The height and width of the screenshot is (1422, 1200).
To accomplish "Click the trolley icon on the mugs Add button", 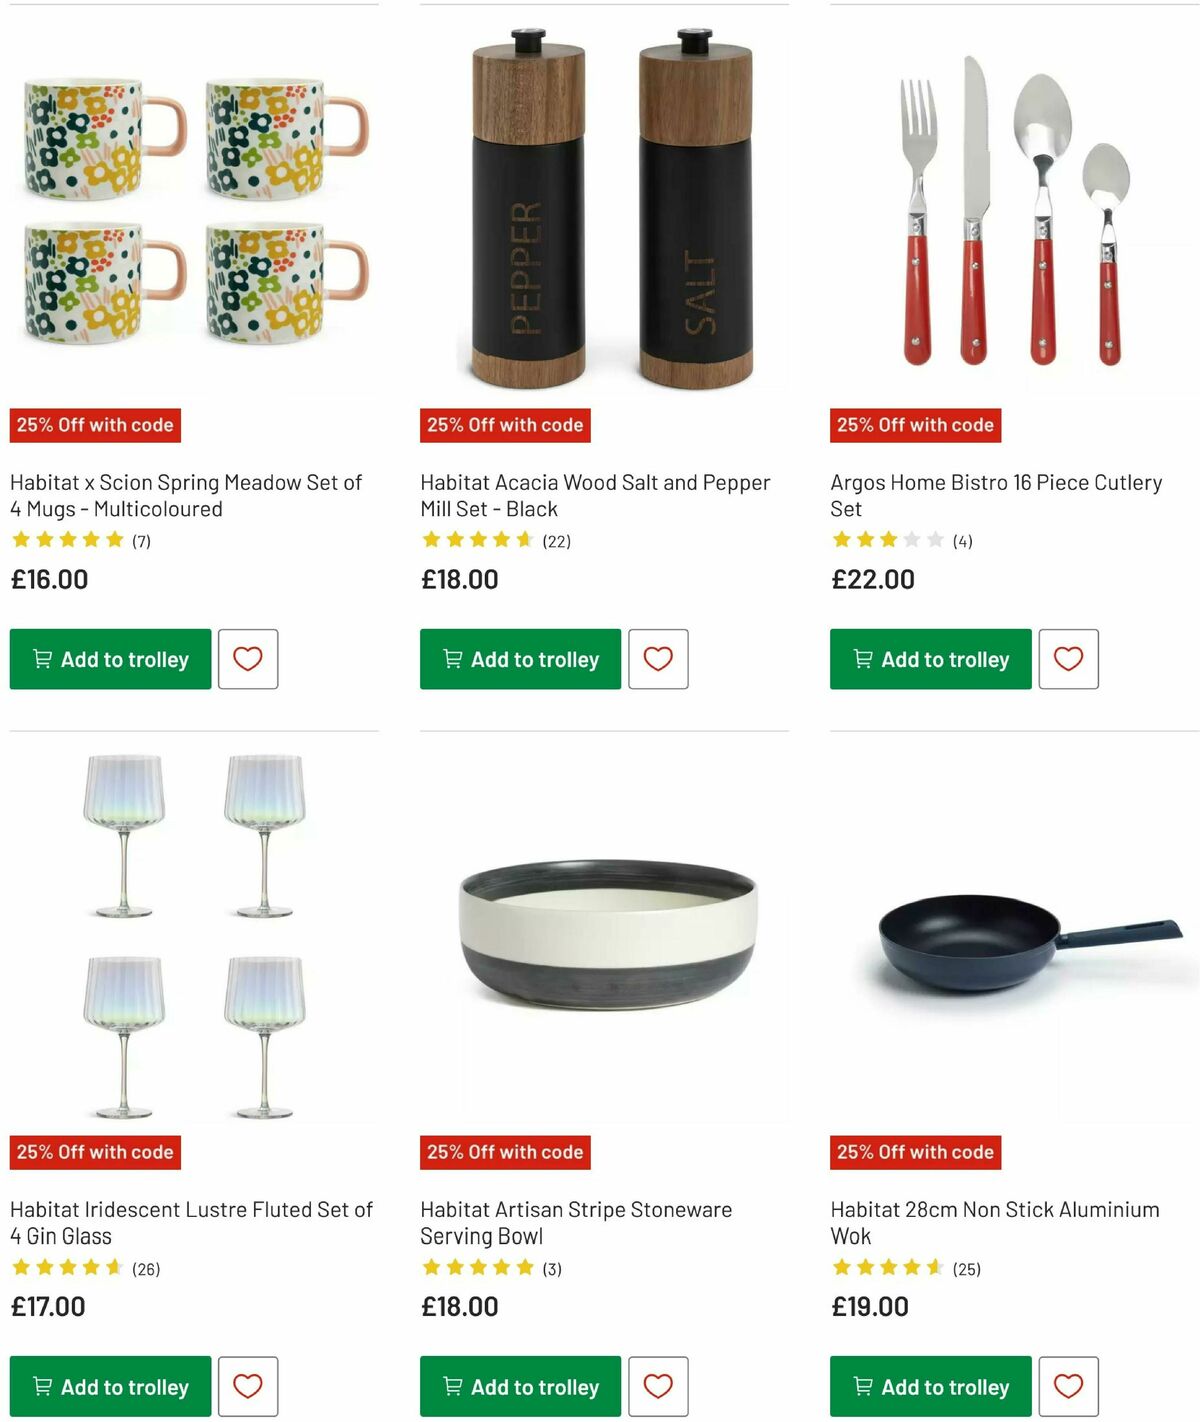I will pyautogui.click(x=42, y=659).
